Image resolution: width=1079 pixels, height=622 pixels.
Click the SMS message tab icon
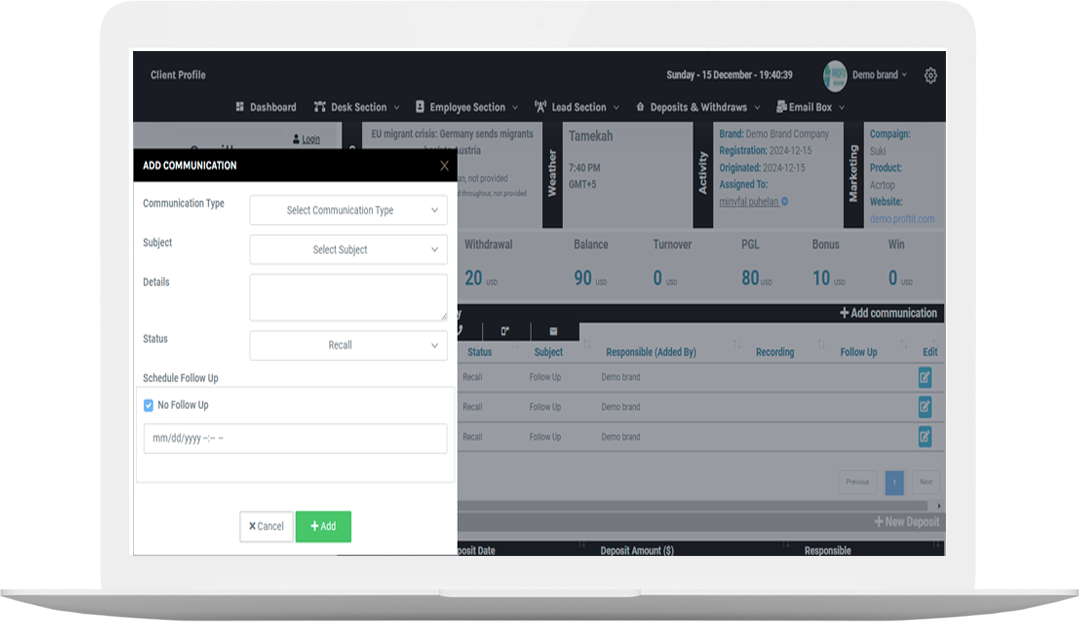coord(505,331)
